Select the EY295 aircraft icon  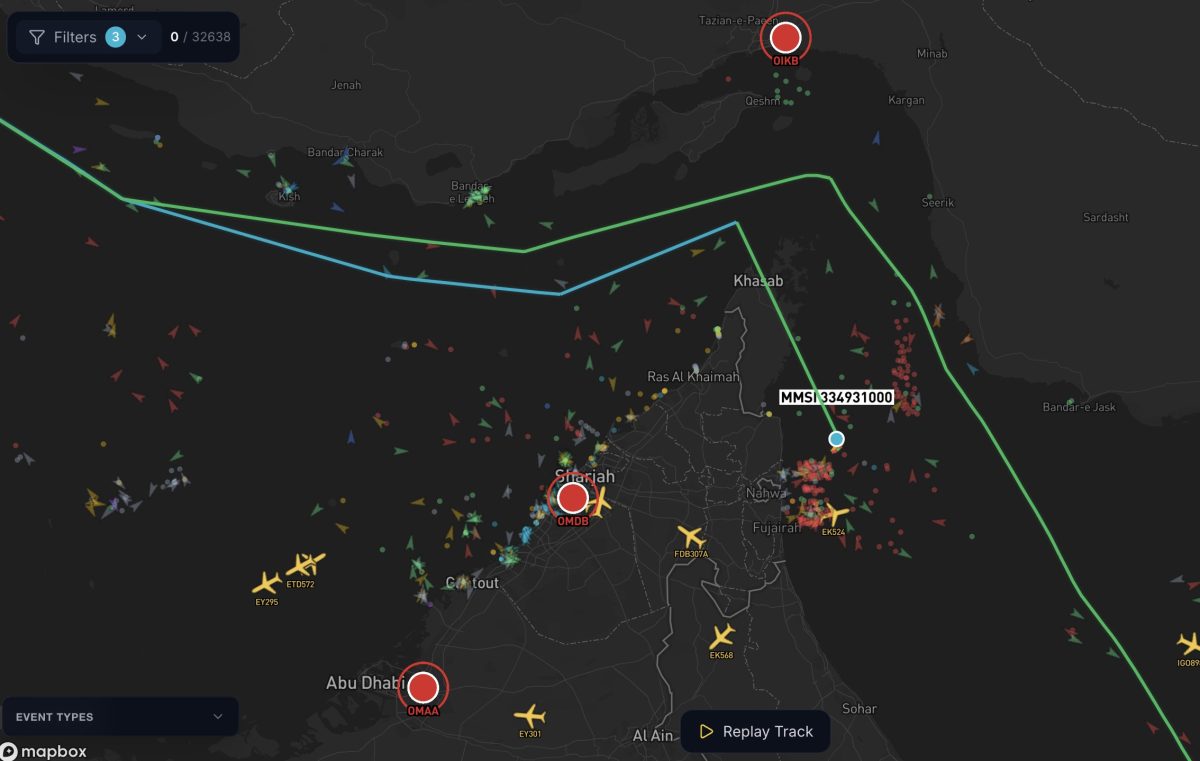[266, 583]
